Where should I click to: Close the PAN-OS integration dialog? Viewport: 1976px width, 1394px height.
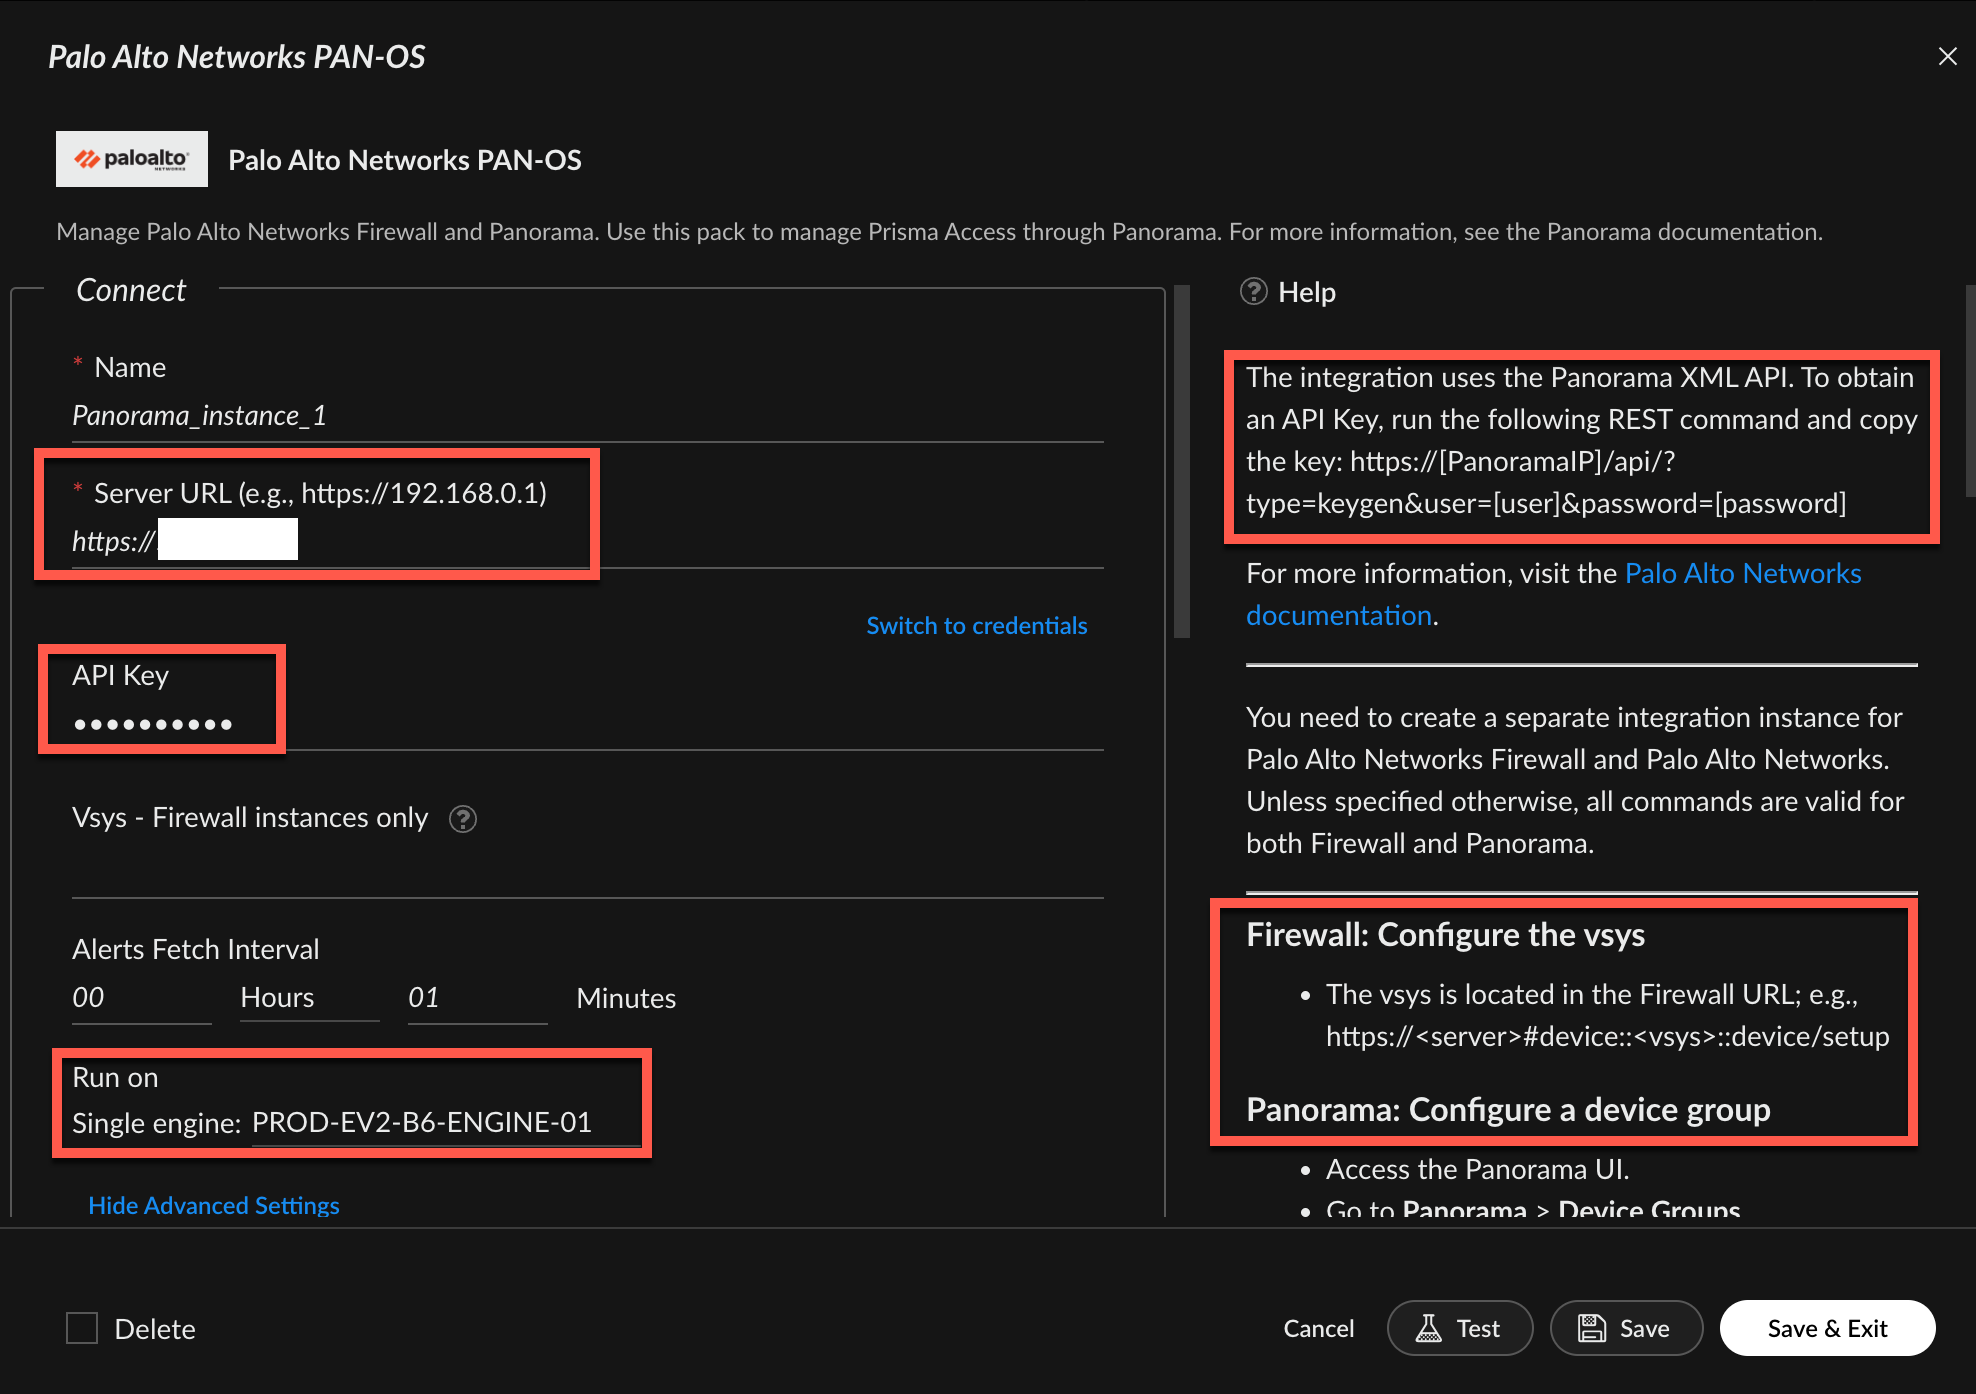click(x=1947, y=56)
